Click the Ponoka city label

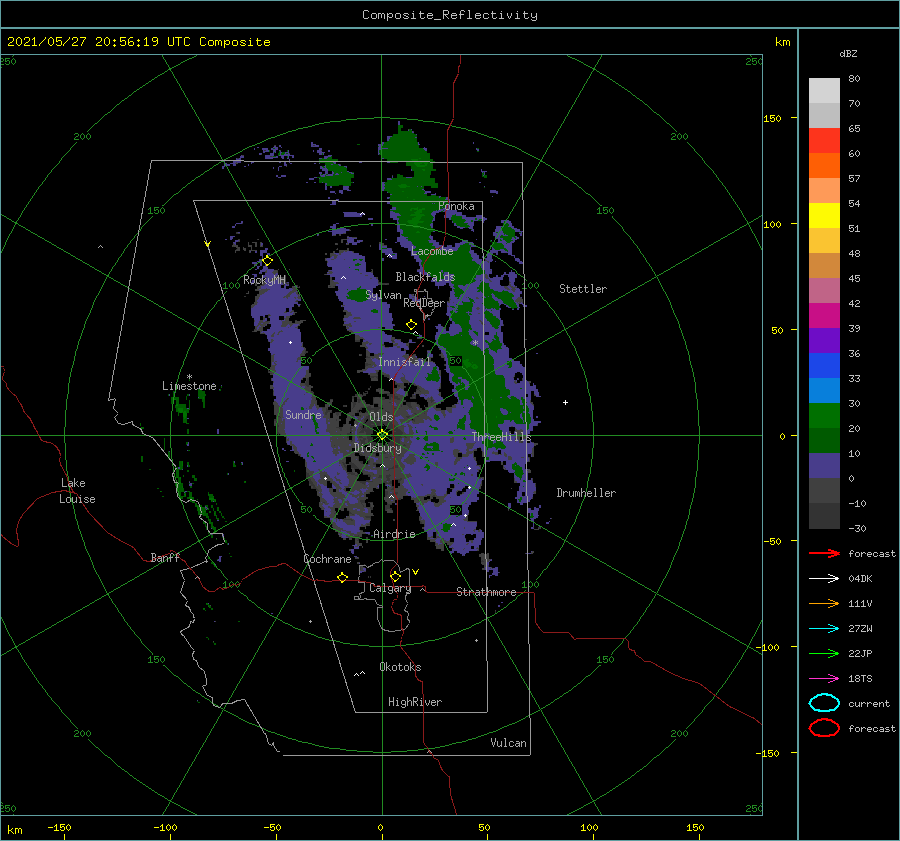tap(456, 206)
